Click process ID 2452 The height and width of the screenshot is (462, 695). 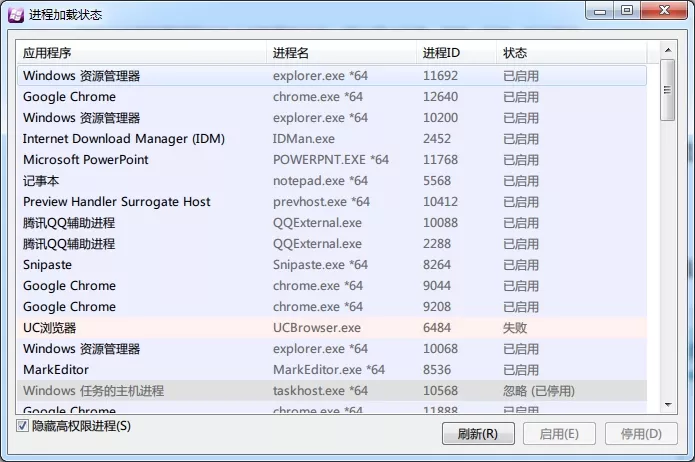[x=437, y=139]
